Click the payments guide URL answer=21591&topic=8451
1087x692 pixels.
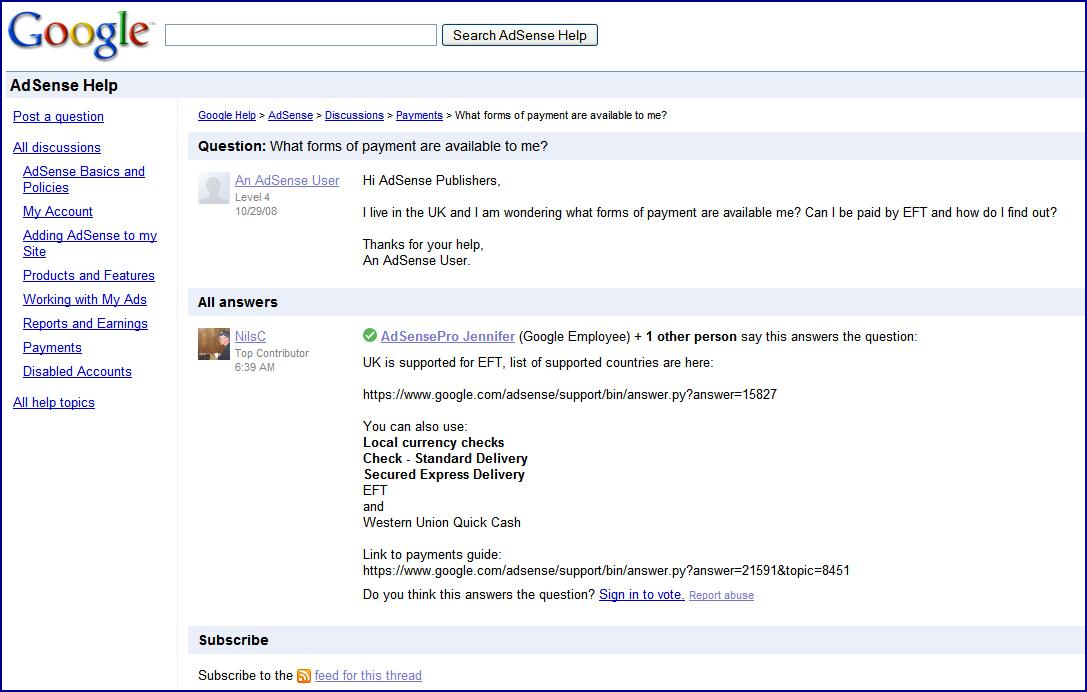[x=607, y=571]
